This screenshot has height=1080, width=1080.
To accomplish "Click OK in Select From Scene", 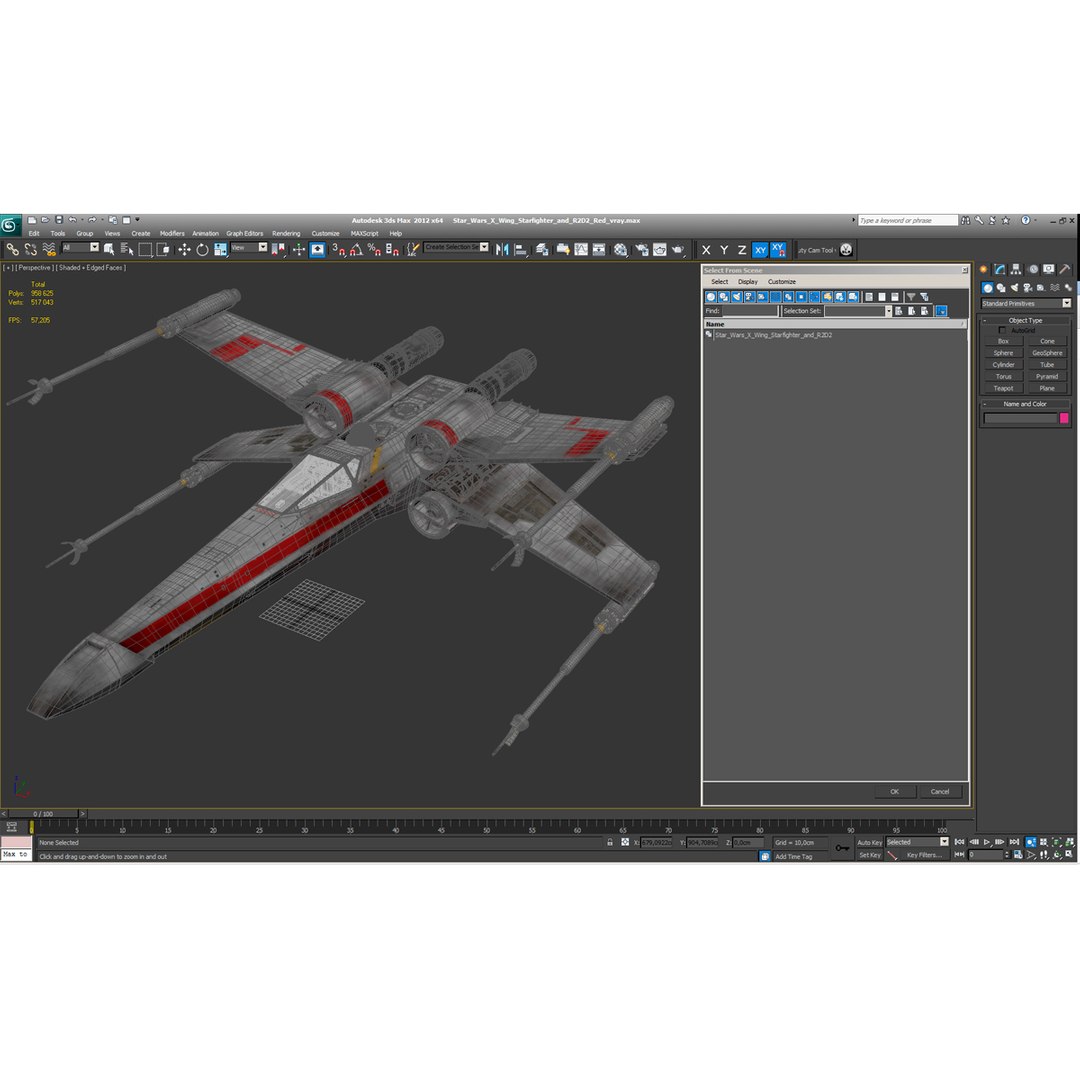I will (894, 791).
